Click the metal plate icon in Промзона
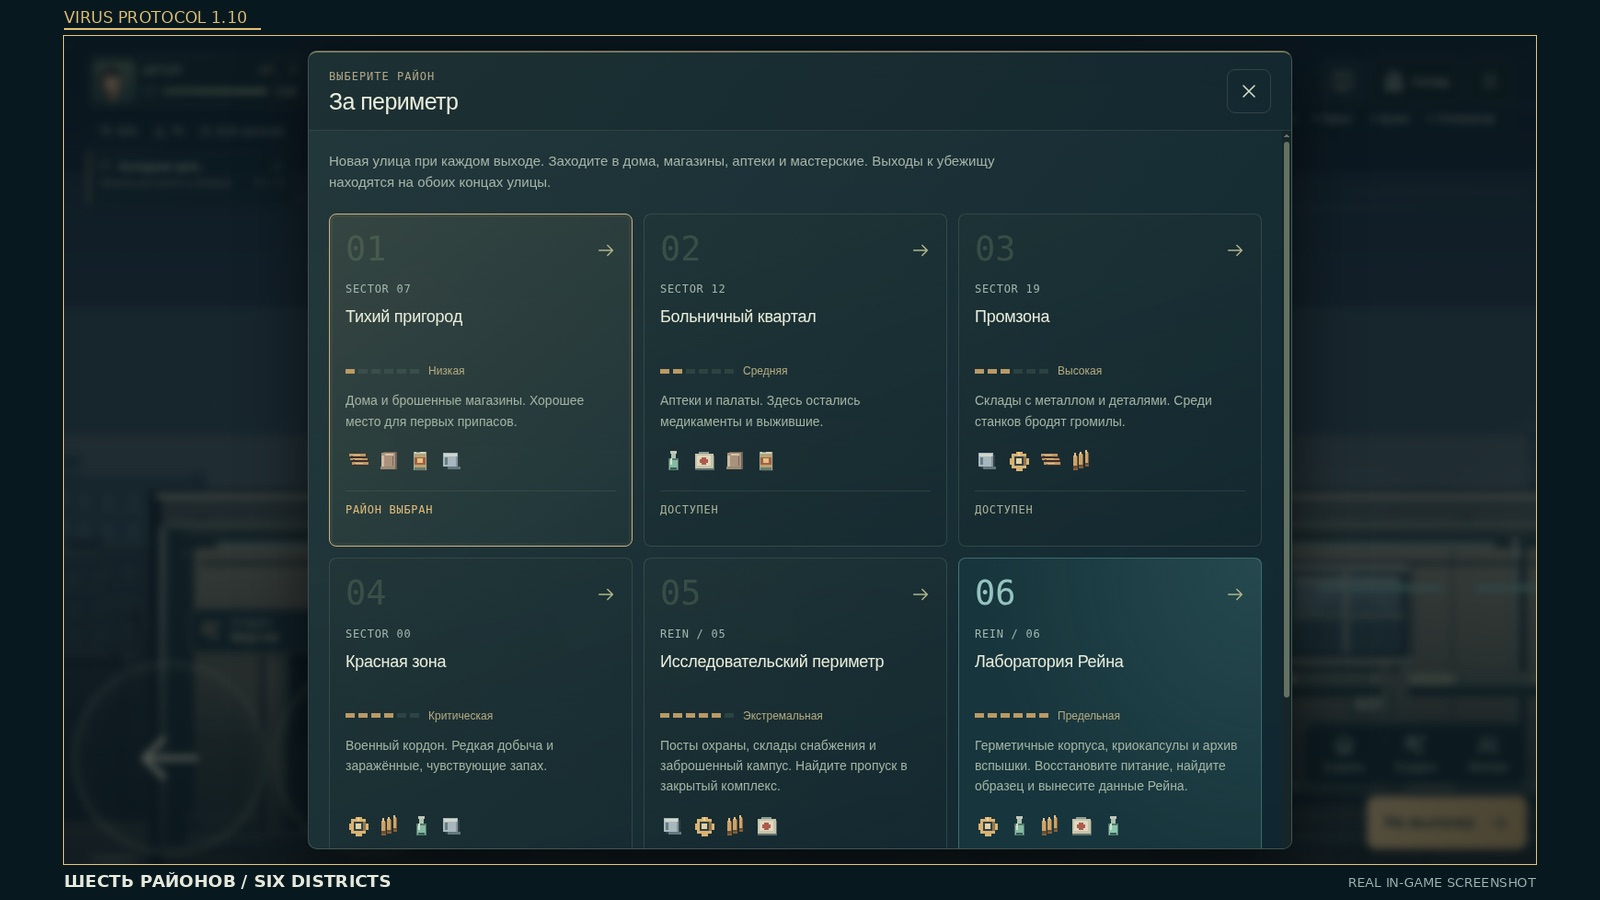 [987, 460]
